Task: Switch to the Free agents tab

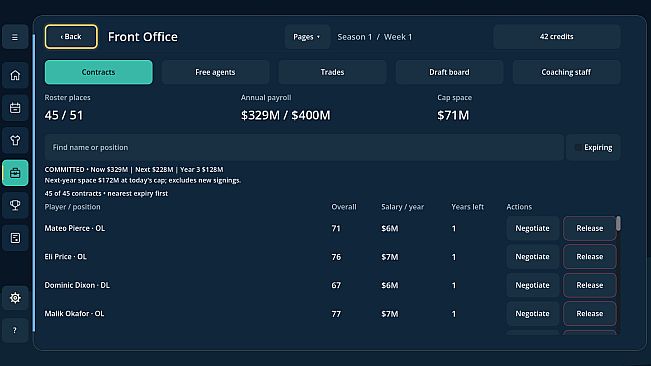Action: [x=215, y=72]
